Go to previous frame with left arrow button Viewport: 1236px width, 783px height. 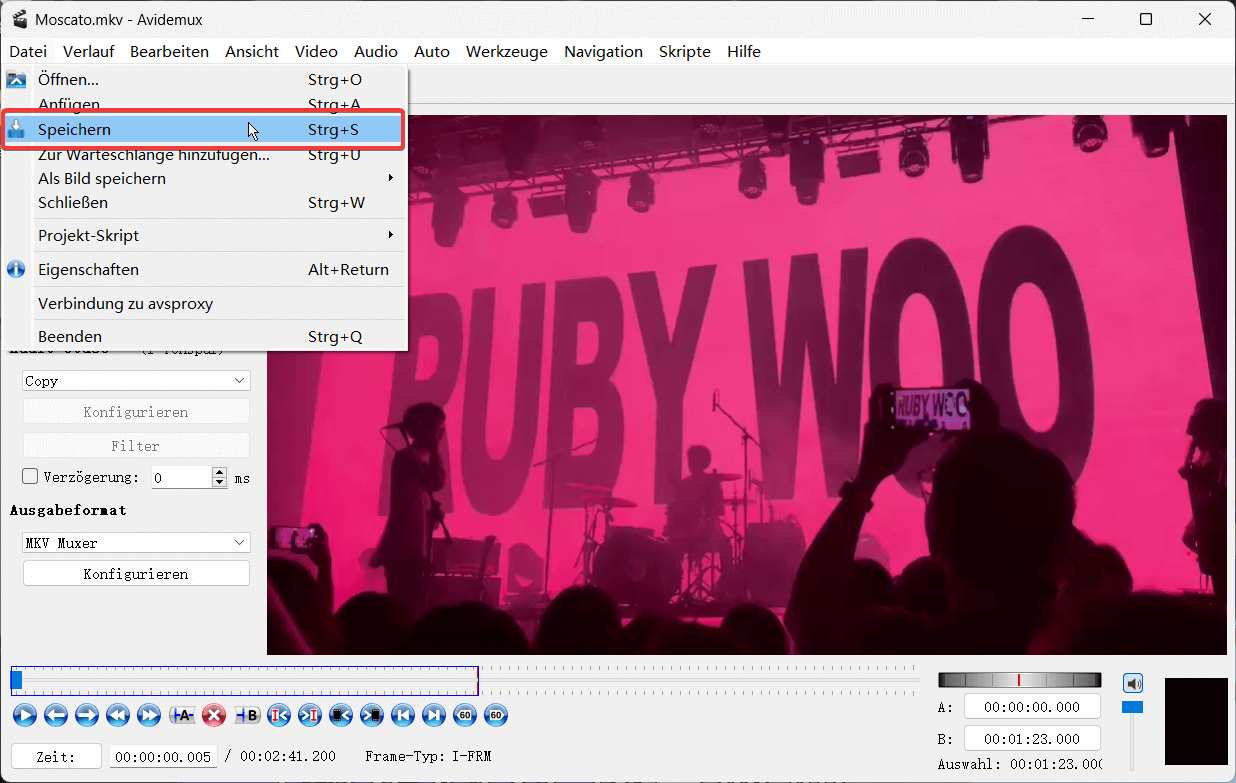pyautogui.click(x=56, y=715)
